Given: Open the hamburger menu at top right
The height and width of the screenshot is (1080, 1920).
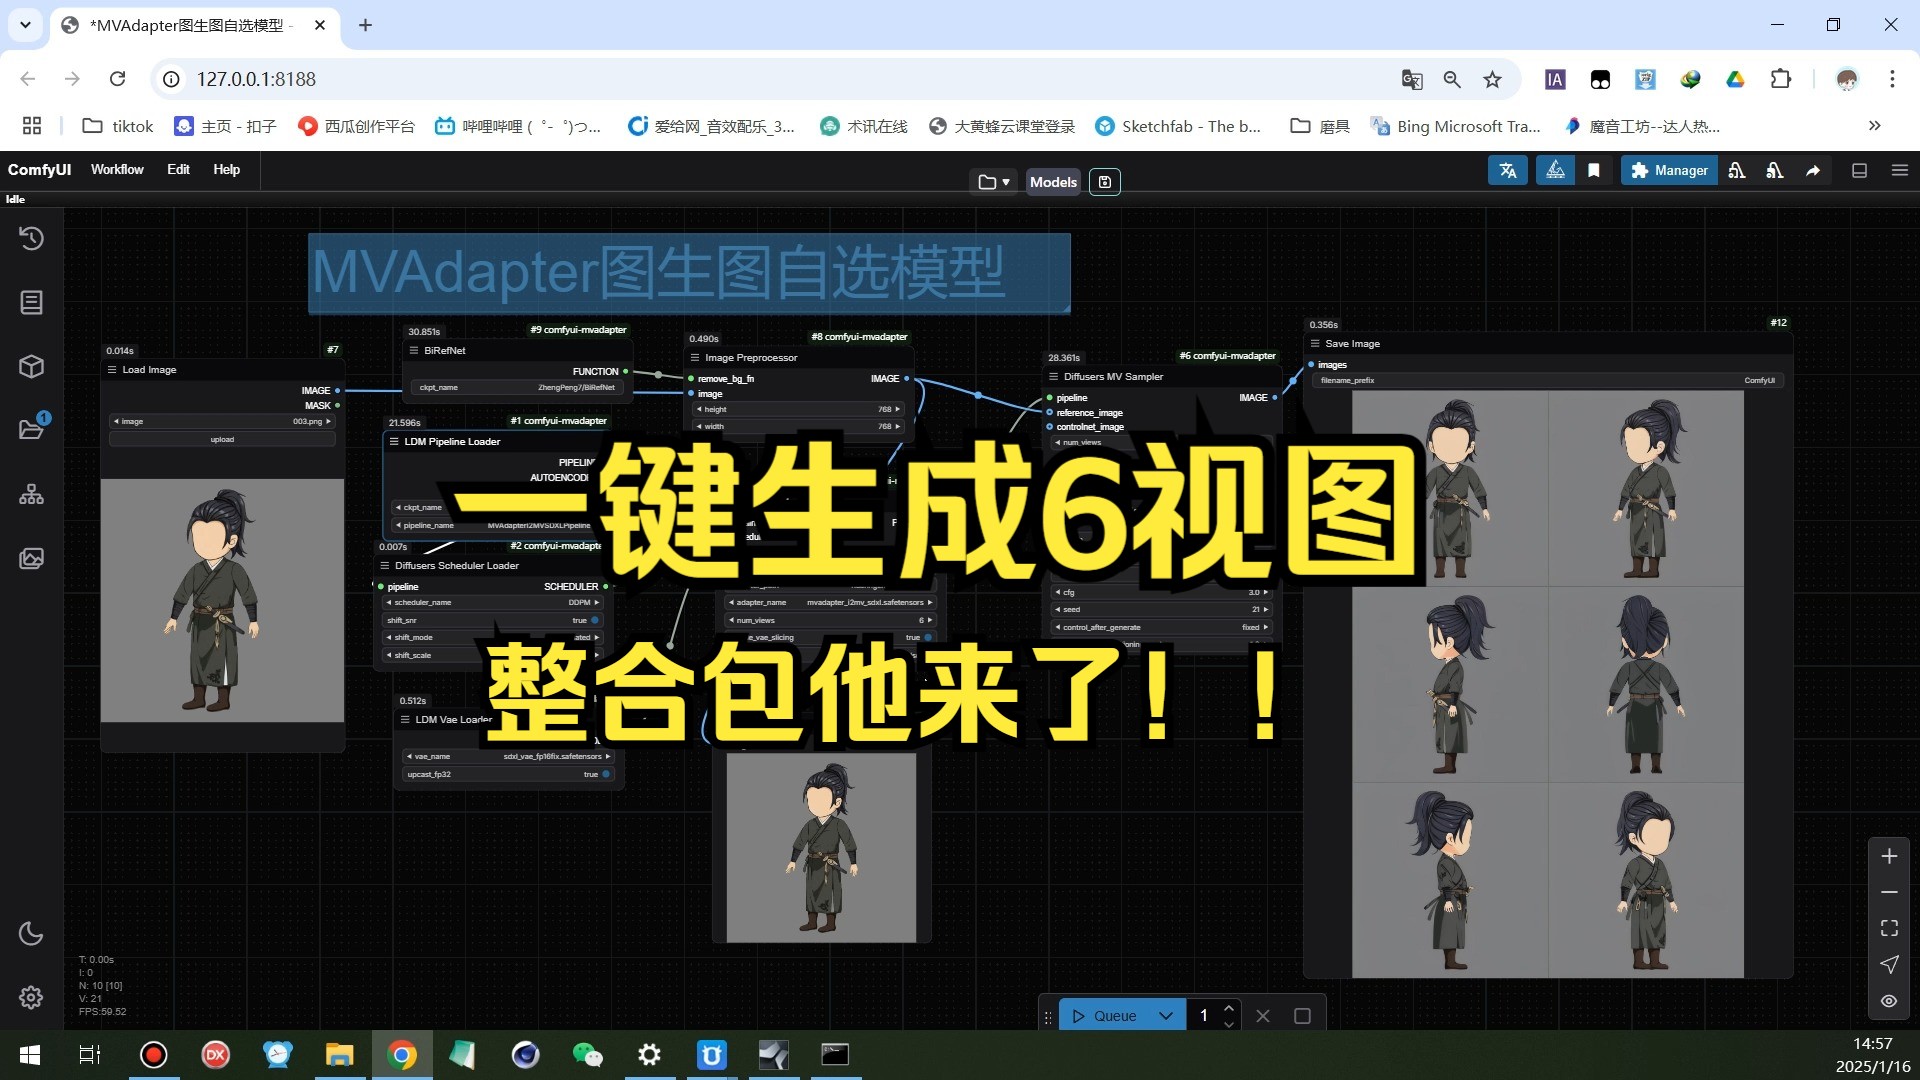Looking at the screenshot, I should coord(1900,171).
